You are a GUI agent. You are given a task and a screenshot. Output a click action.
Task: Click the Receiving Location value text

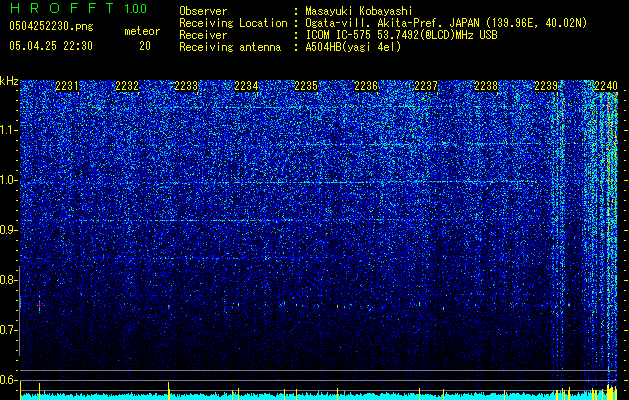[446, 23]
